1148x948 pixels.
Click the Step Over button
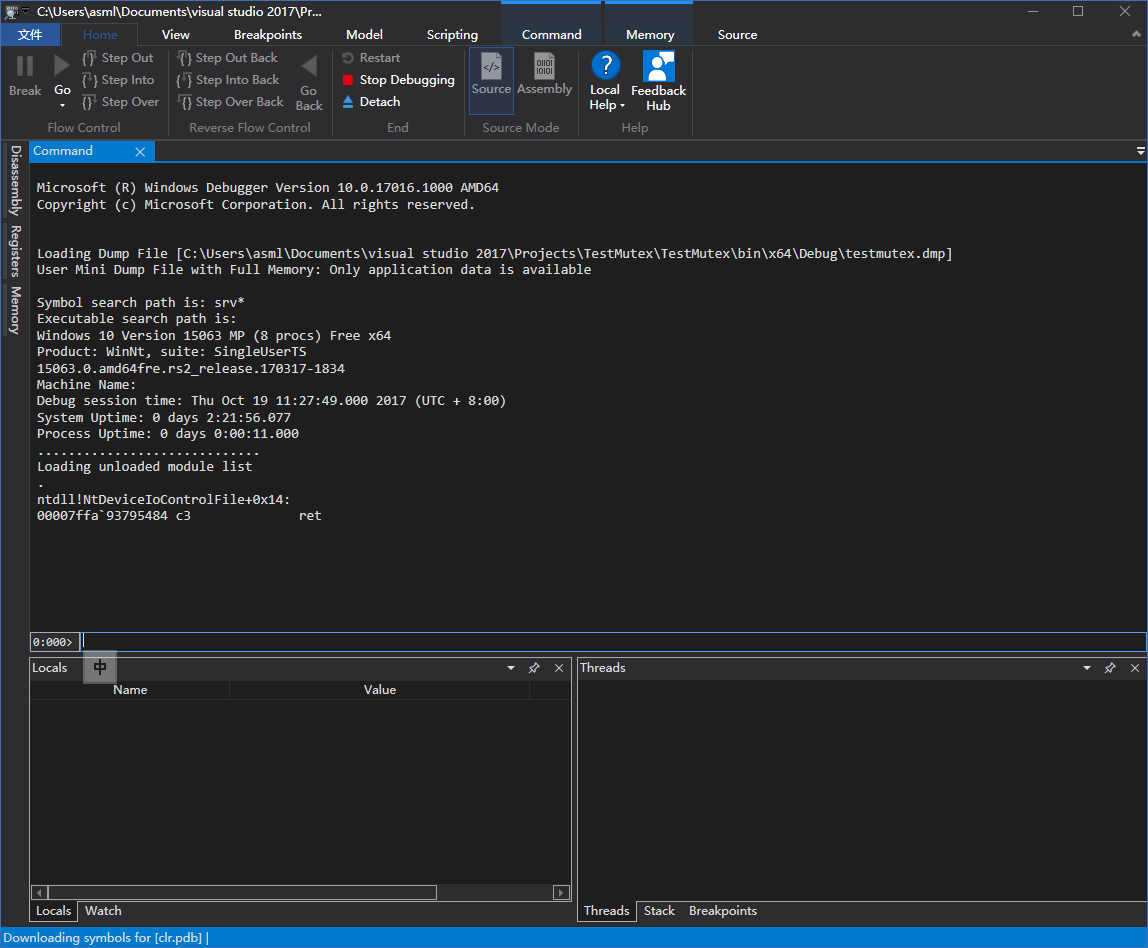click(121, 102)
